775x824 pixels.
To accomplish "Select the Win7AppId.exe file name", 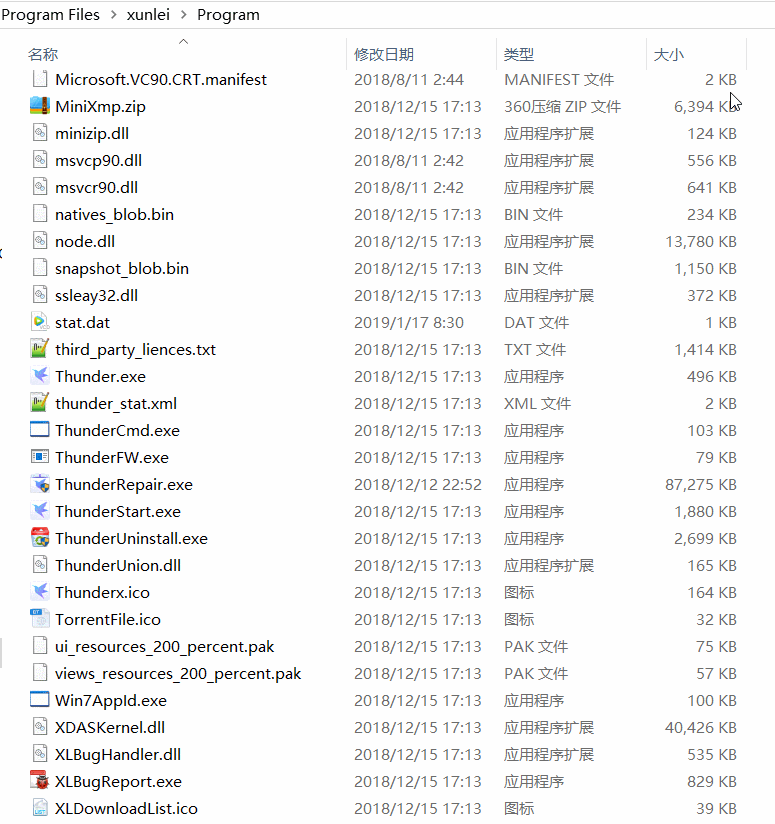I will click(x=111, y=701).
